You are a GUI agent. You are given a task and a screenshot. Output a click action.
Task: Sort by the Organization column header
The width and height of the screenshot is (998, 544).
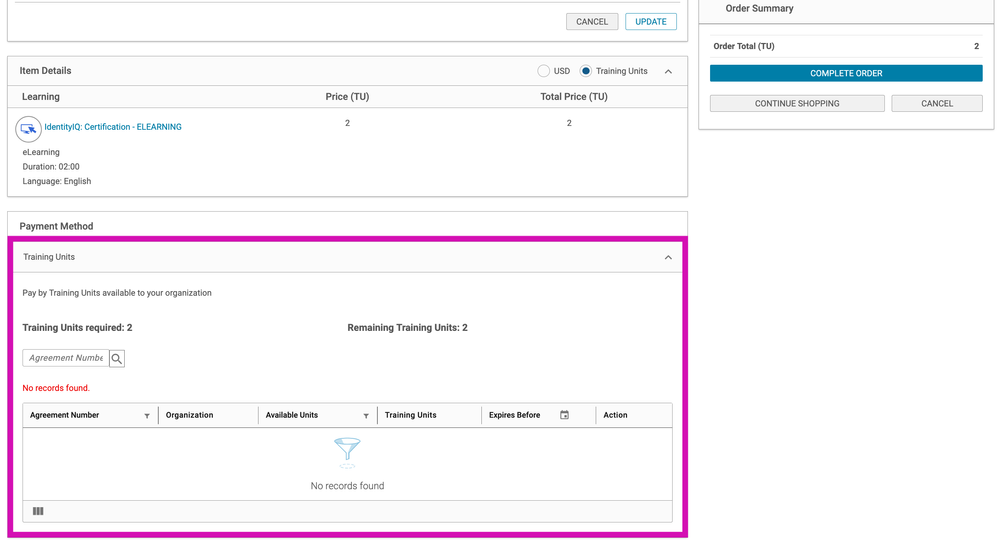[x=190, y=415]
